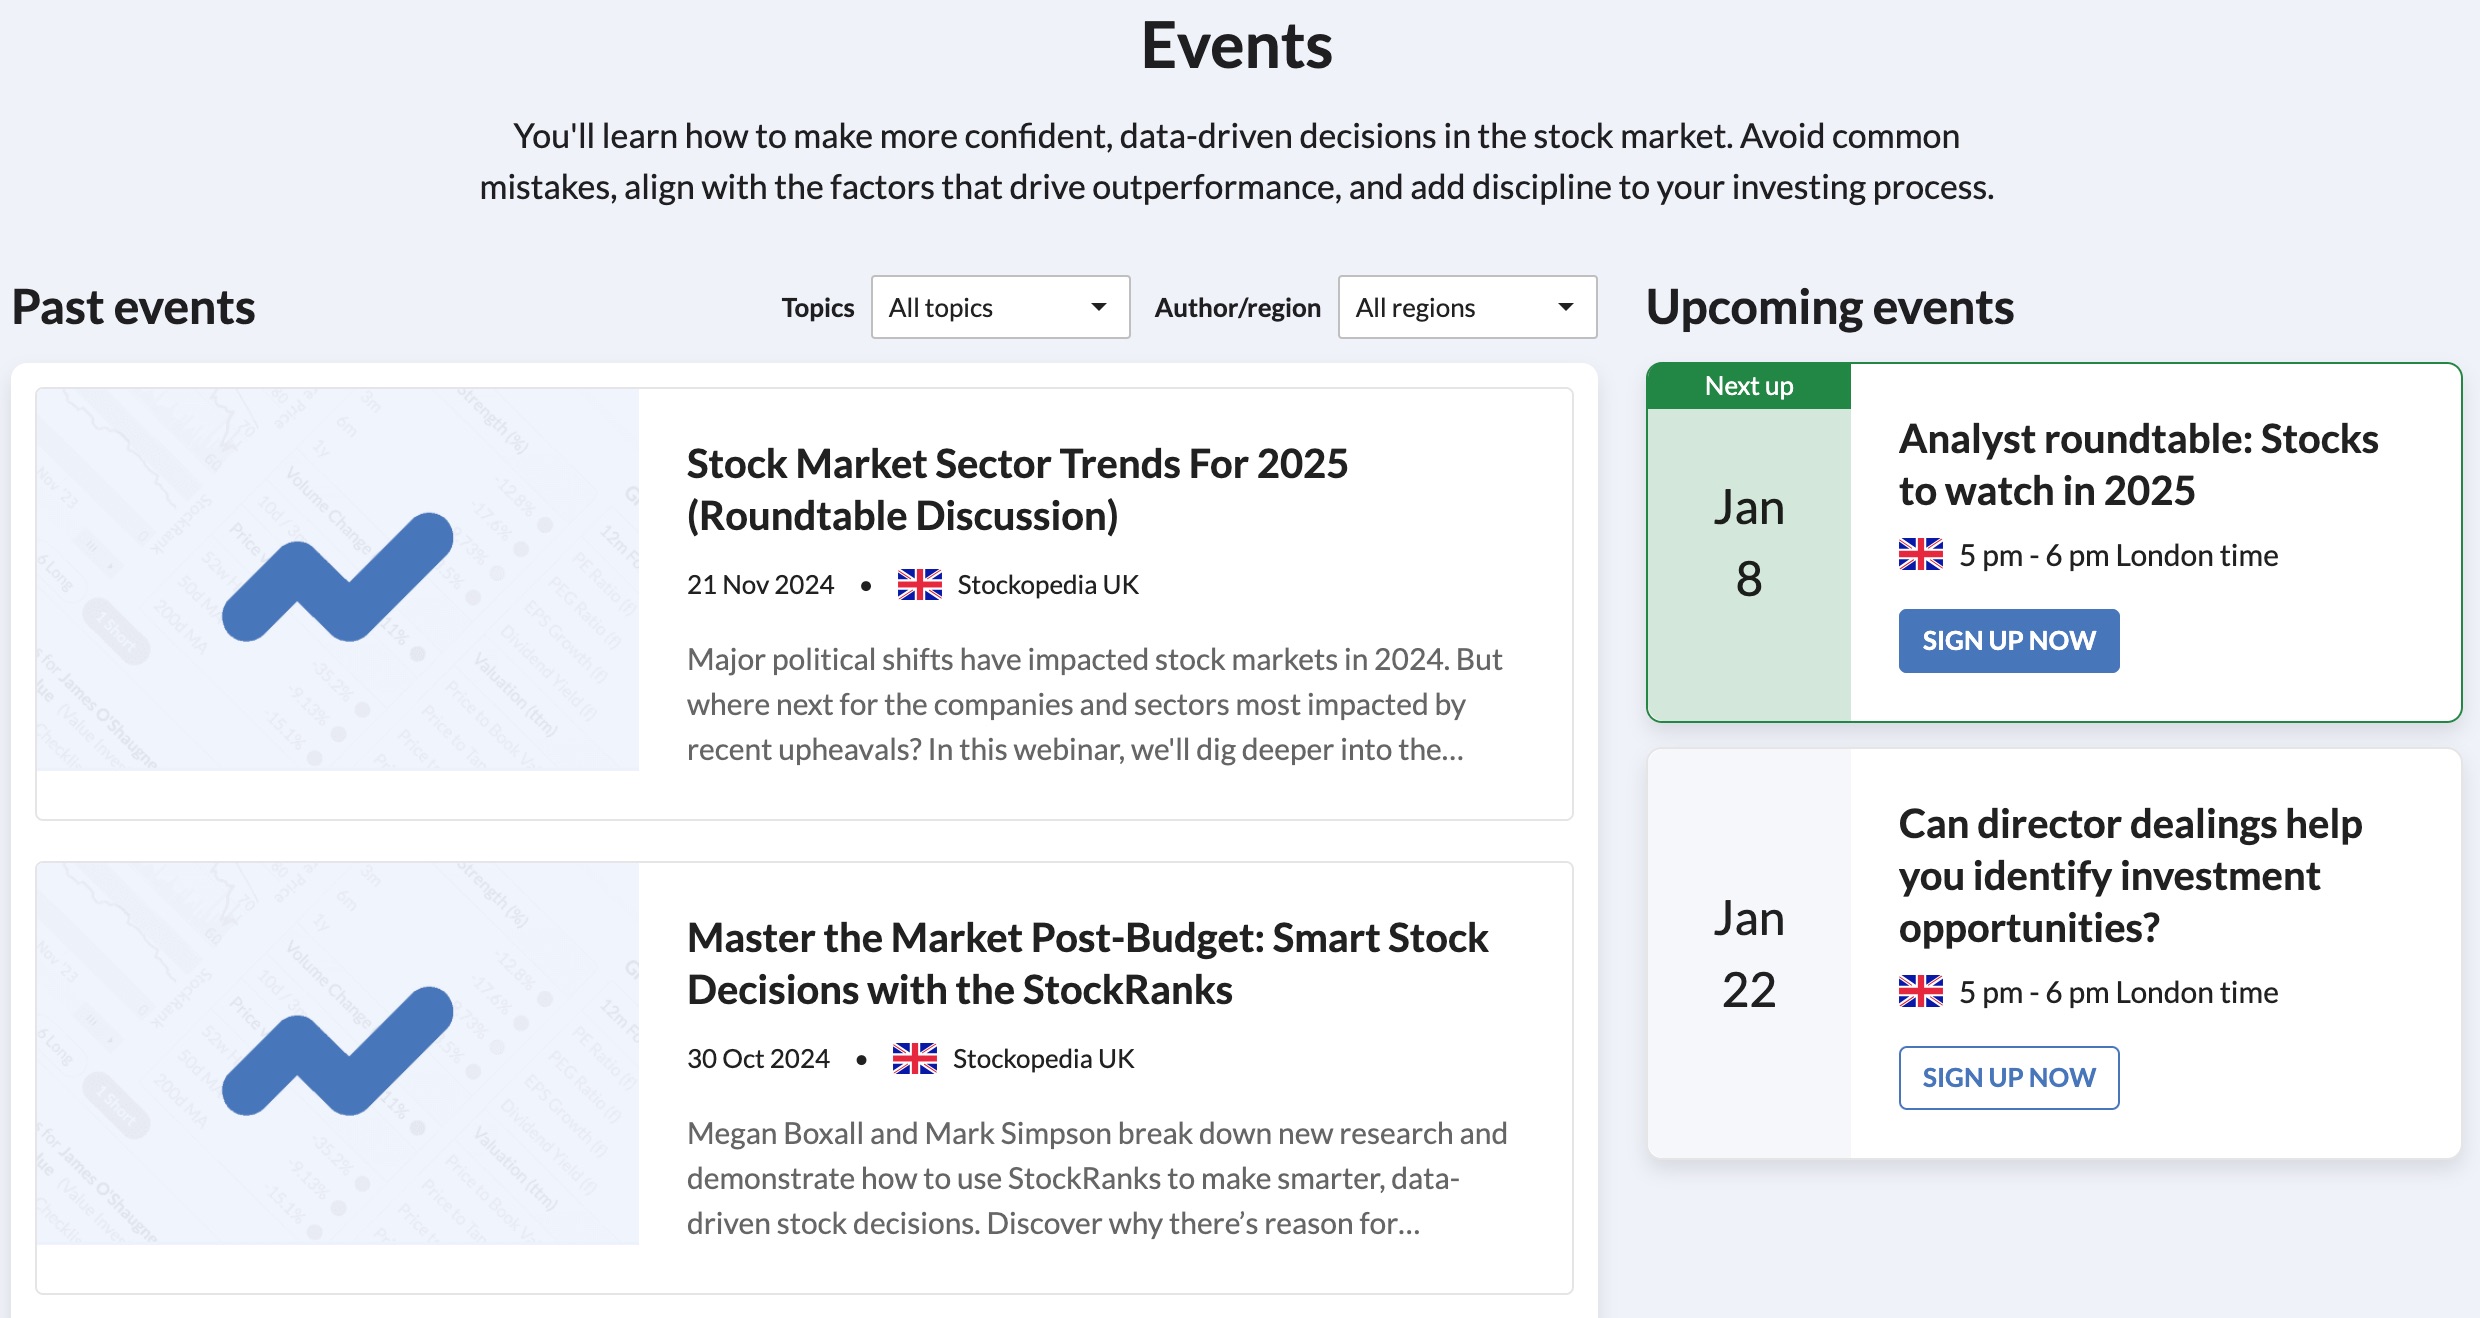Click UK flag in Analyst roundtable card

tap(1920, 554)
